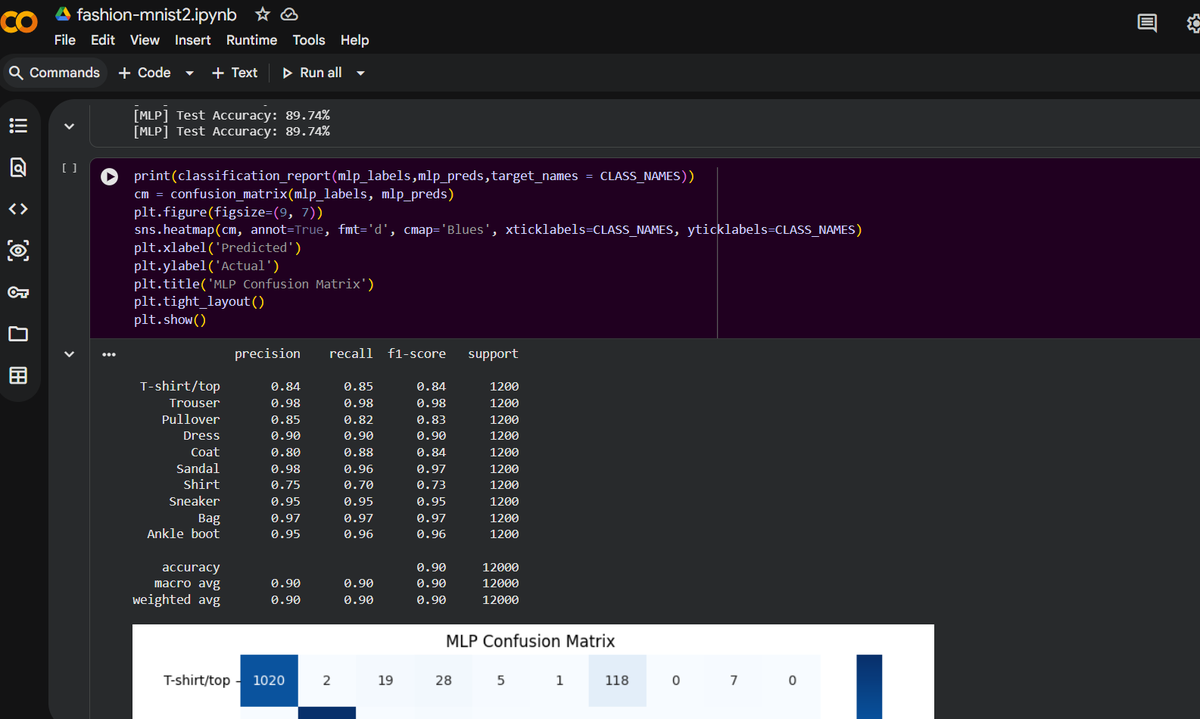Open the Secrets key sidebar icon

pos(18,292)
